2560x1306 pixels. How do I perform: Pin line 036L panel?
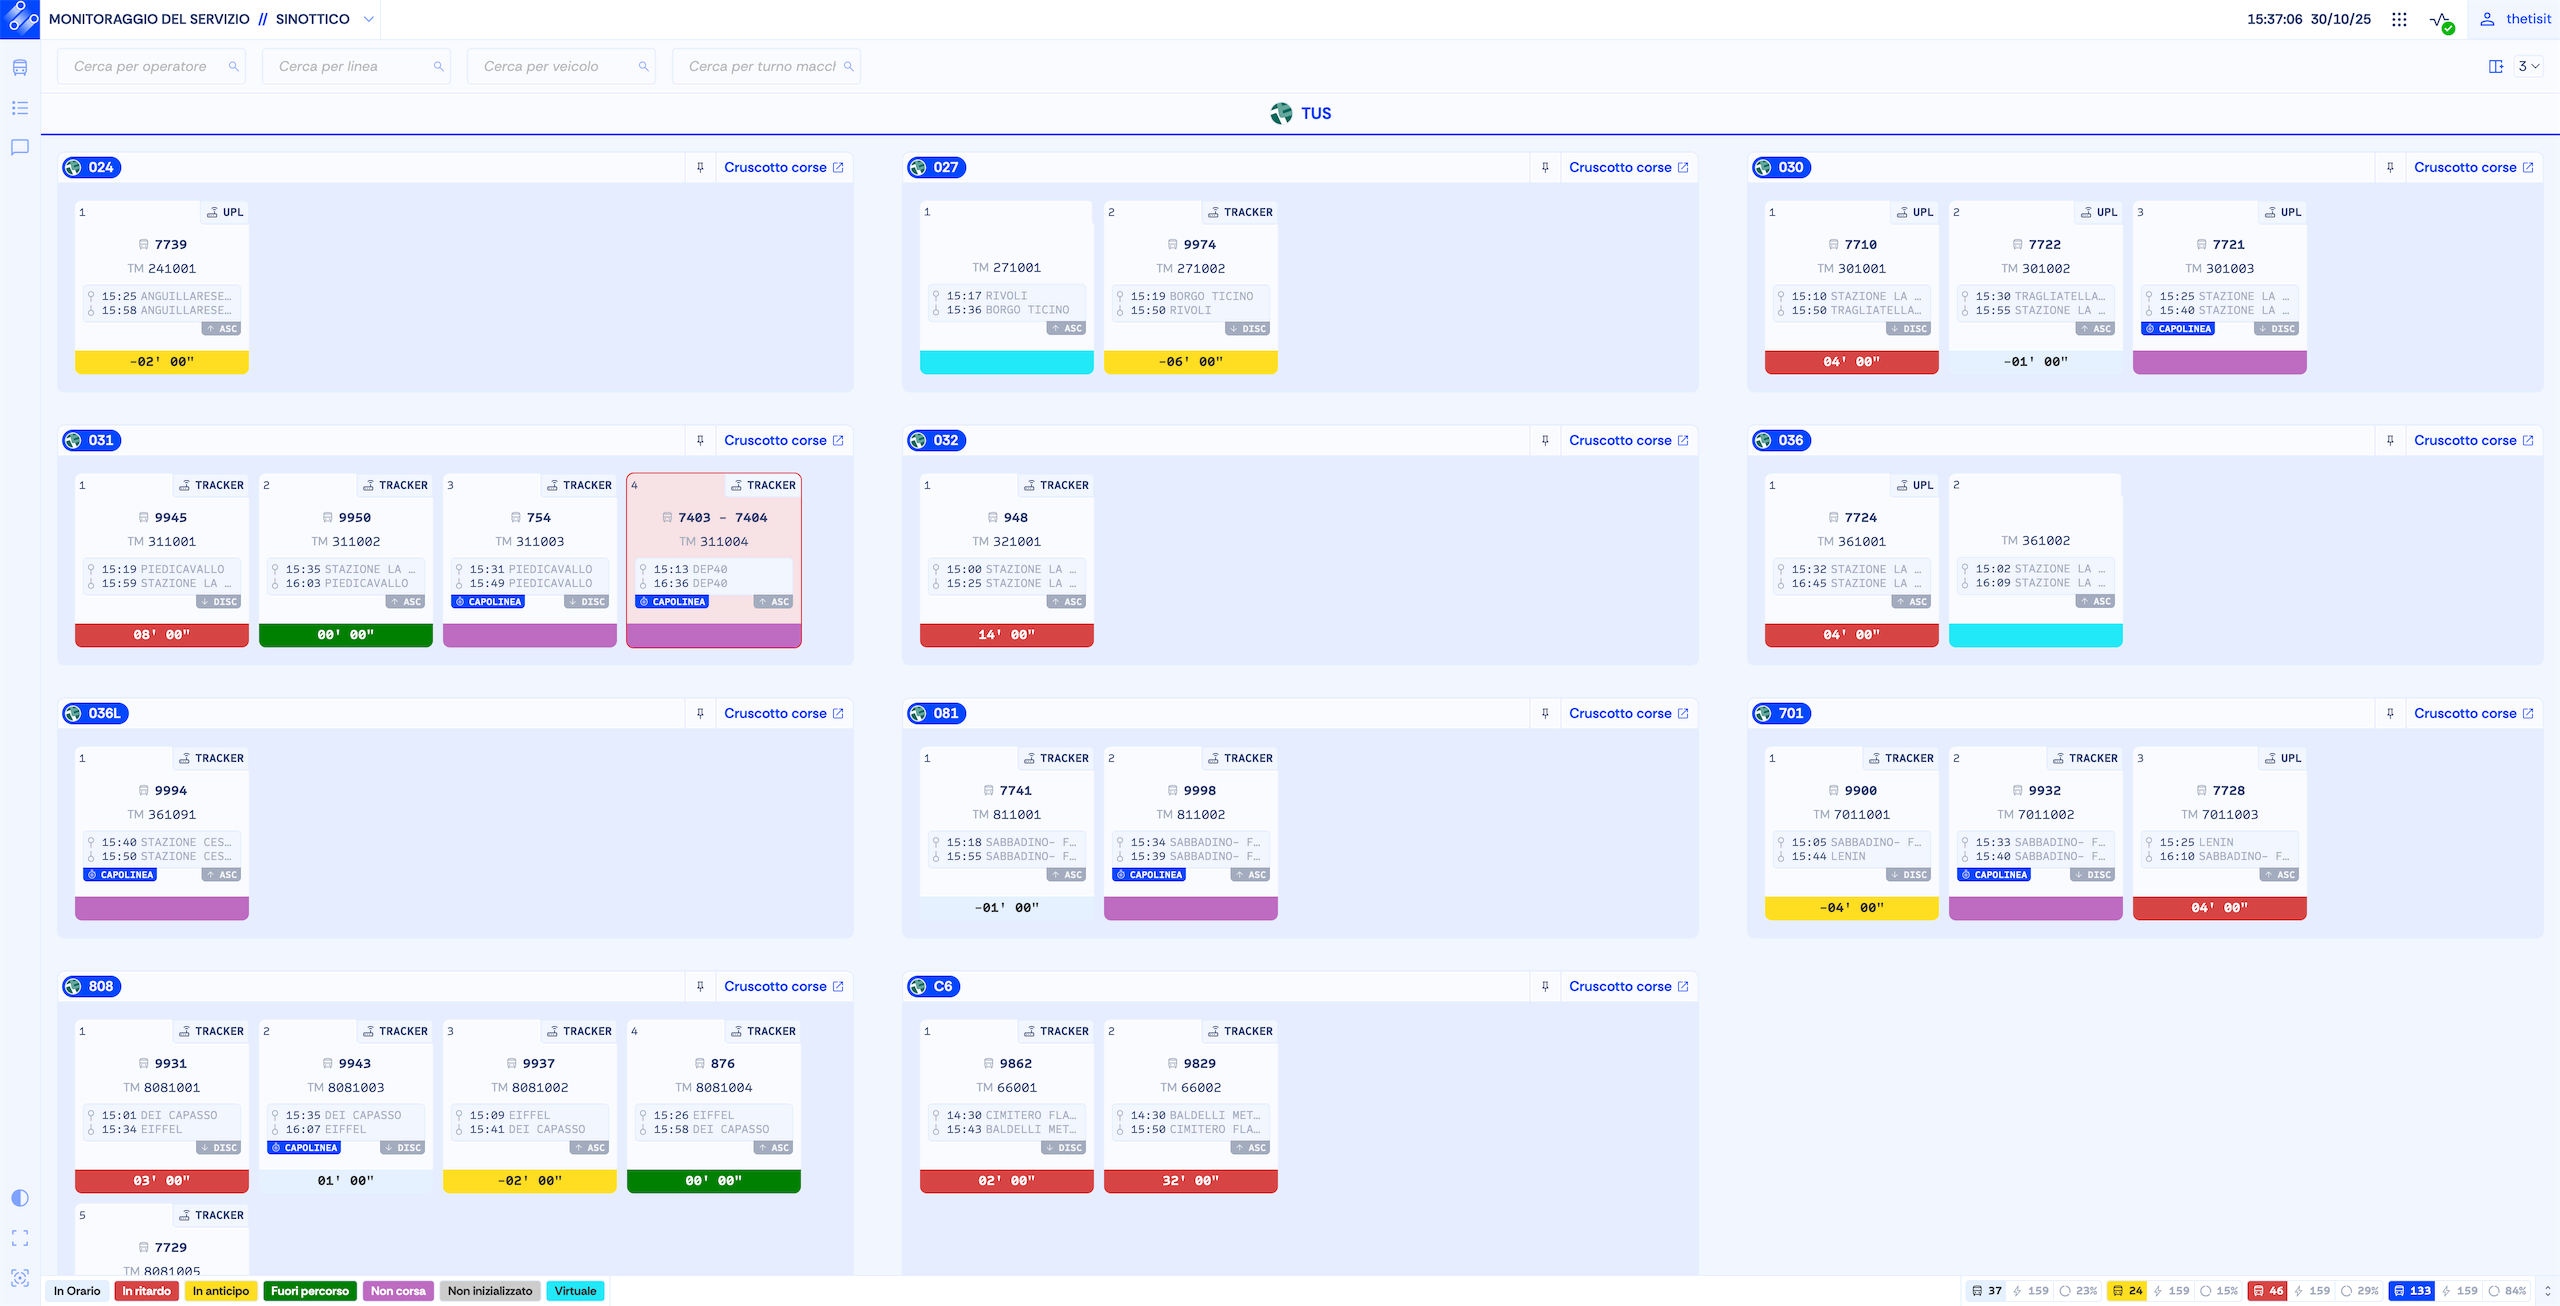[700, 713]
